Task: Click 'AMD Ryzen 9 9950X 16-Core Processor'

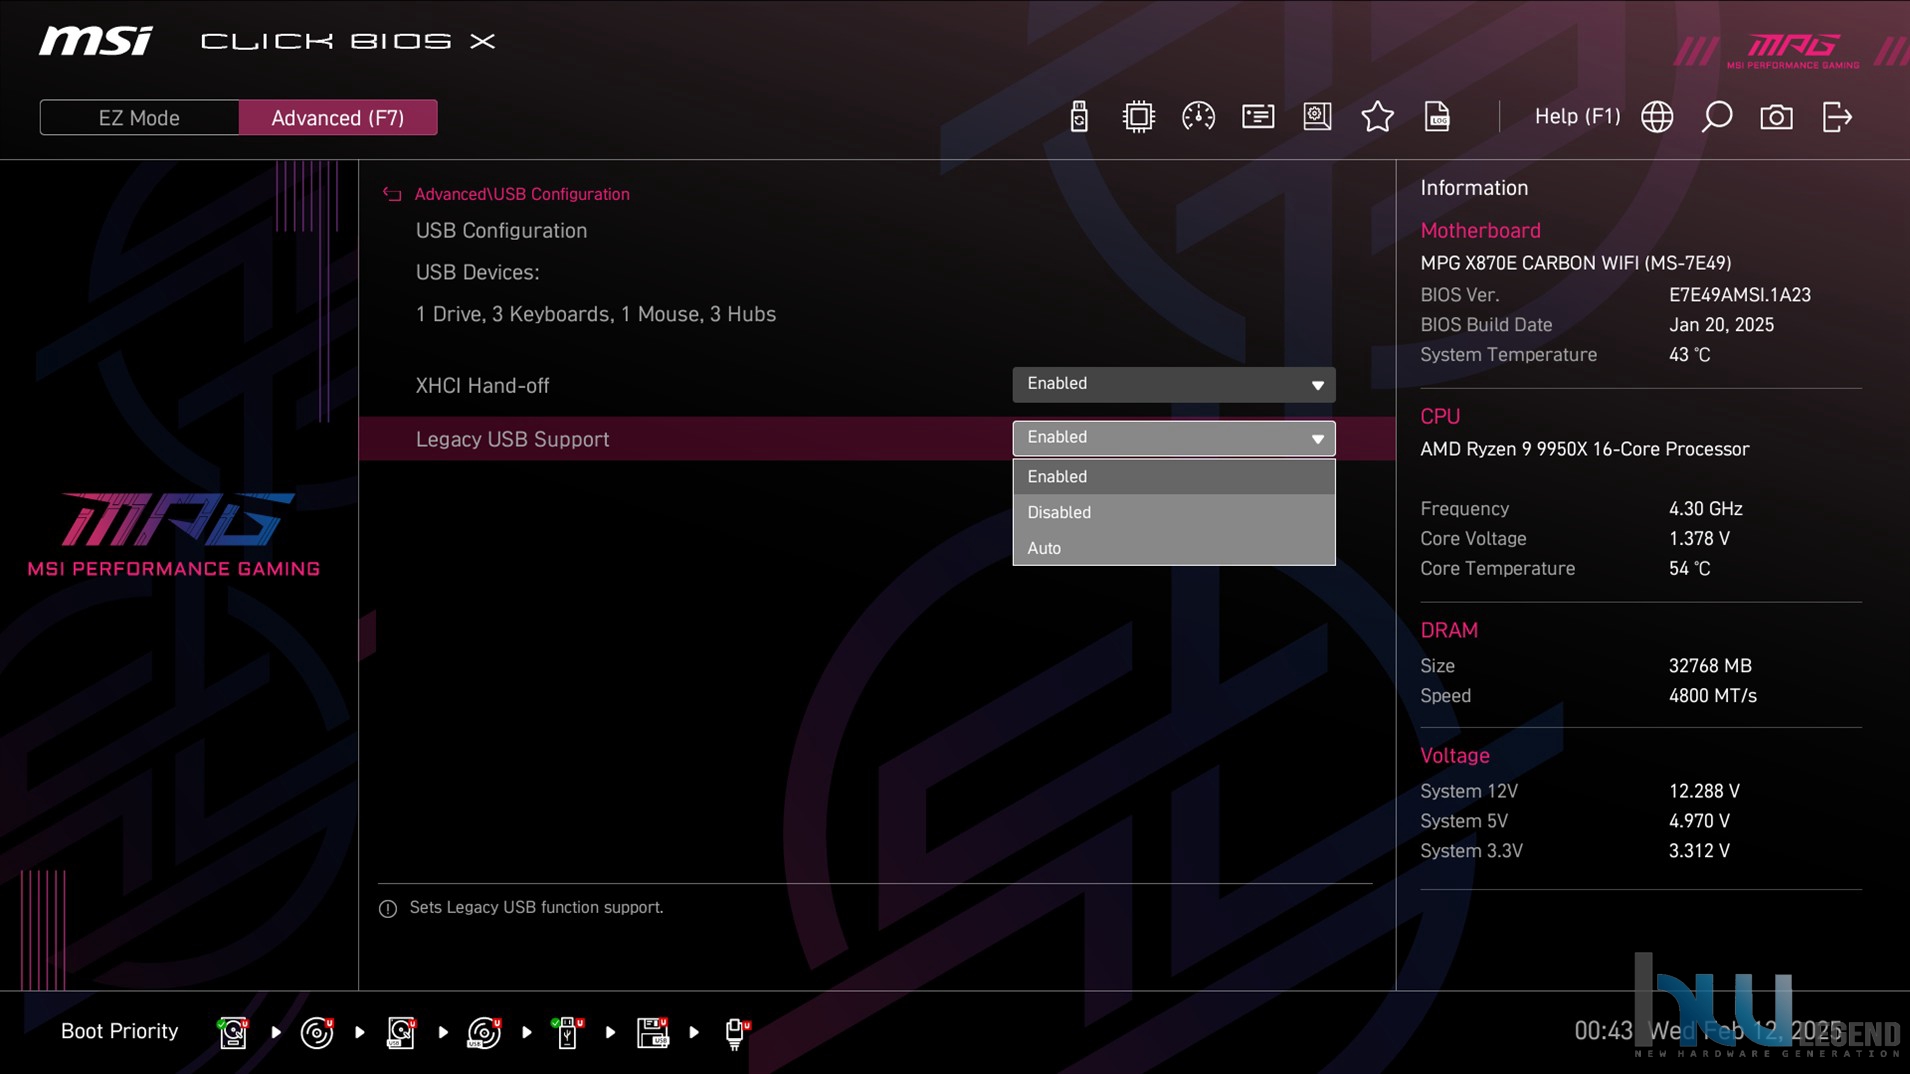Action: (1584, 449)
